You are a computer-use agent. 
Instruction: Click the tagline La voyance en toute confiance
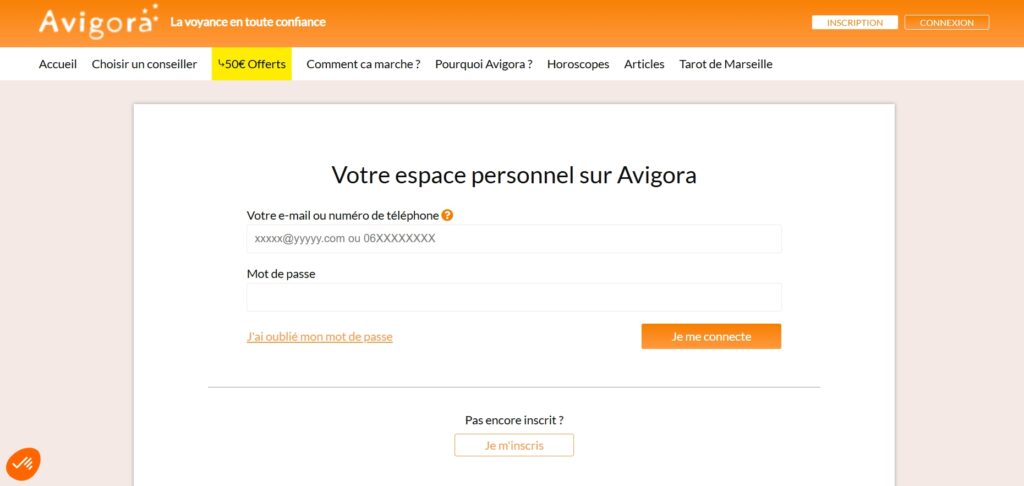click(248, 22)
